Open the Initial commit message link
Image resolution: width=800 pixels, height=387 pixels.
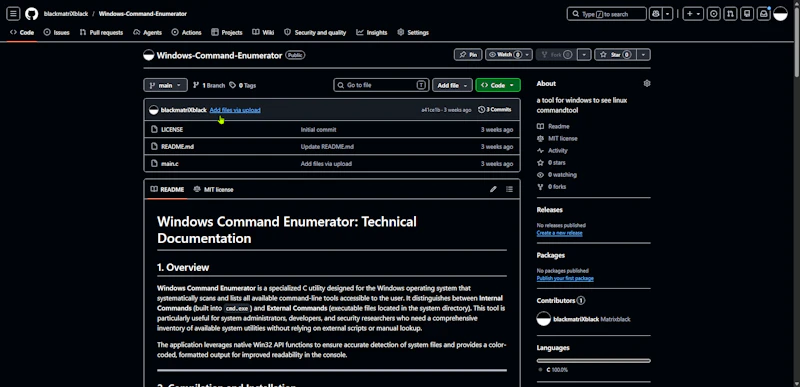pos(318,130)
